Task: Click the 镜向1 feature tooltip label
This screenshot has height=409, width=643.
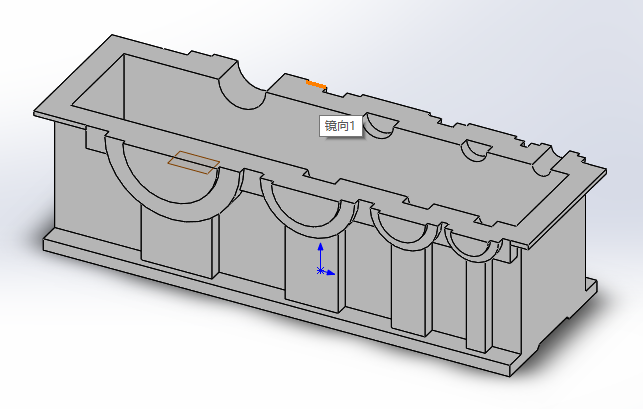Action: tap(340, 126)
